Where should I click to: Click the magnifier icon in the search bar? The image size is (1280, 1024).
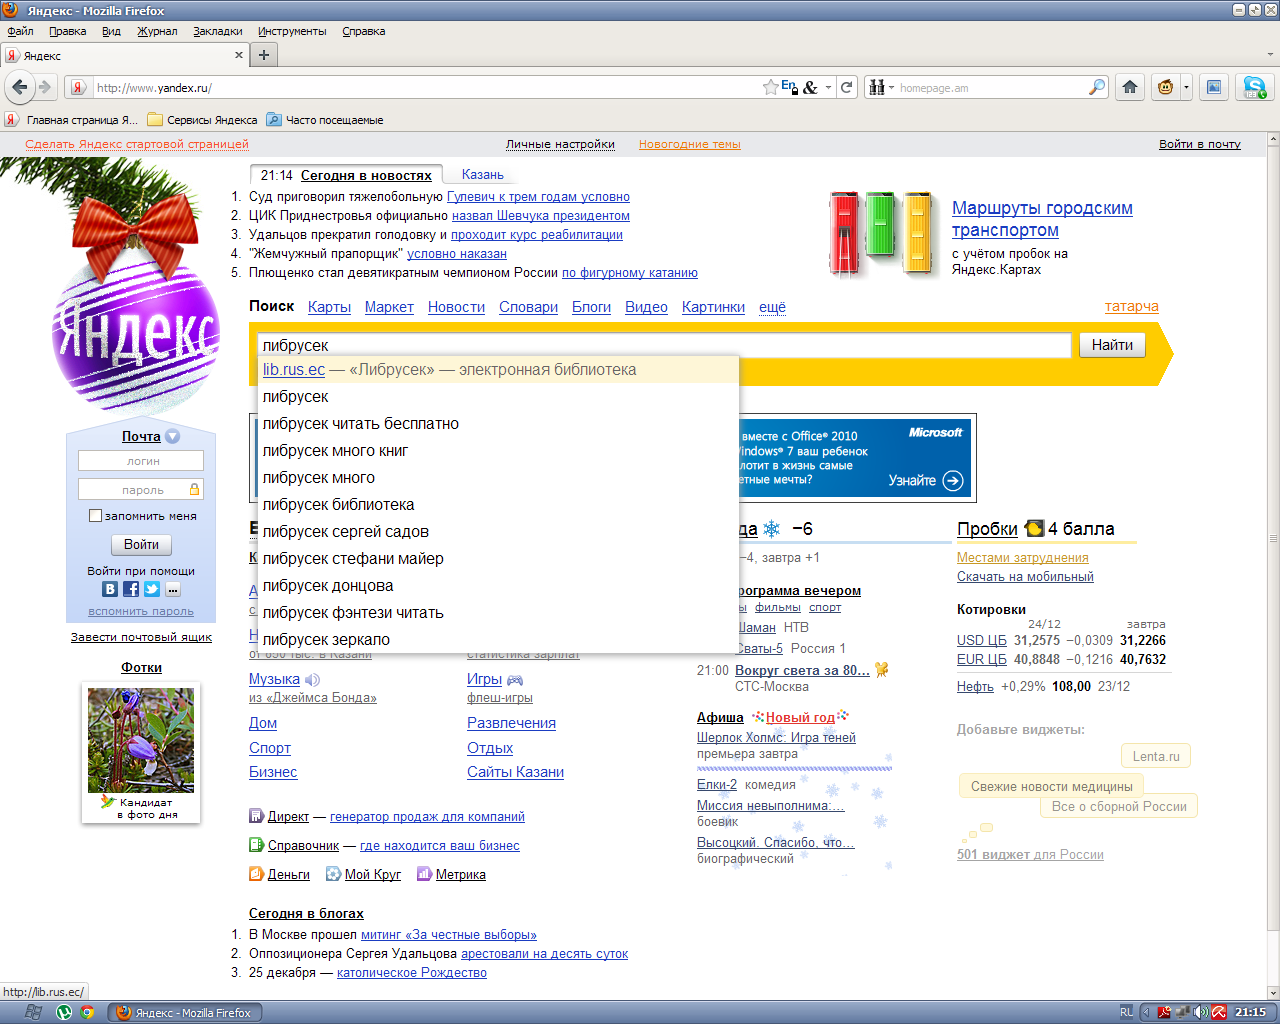pyautogui.click(x=1097, y=87)
